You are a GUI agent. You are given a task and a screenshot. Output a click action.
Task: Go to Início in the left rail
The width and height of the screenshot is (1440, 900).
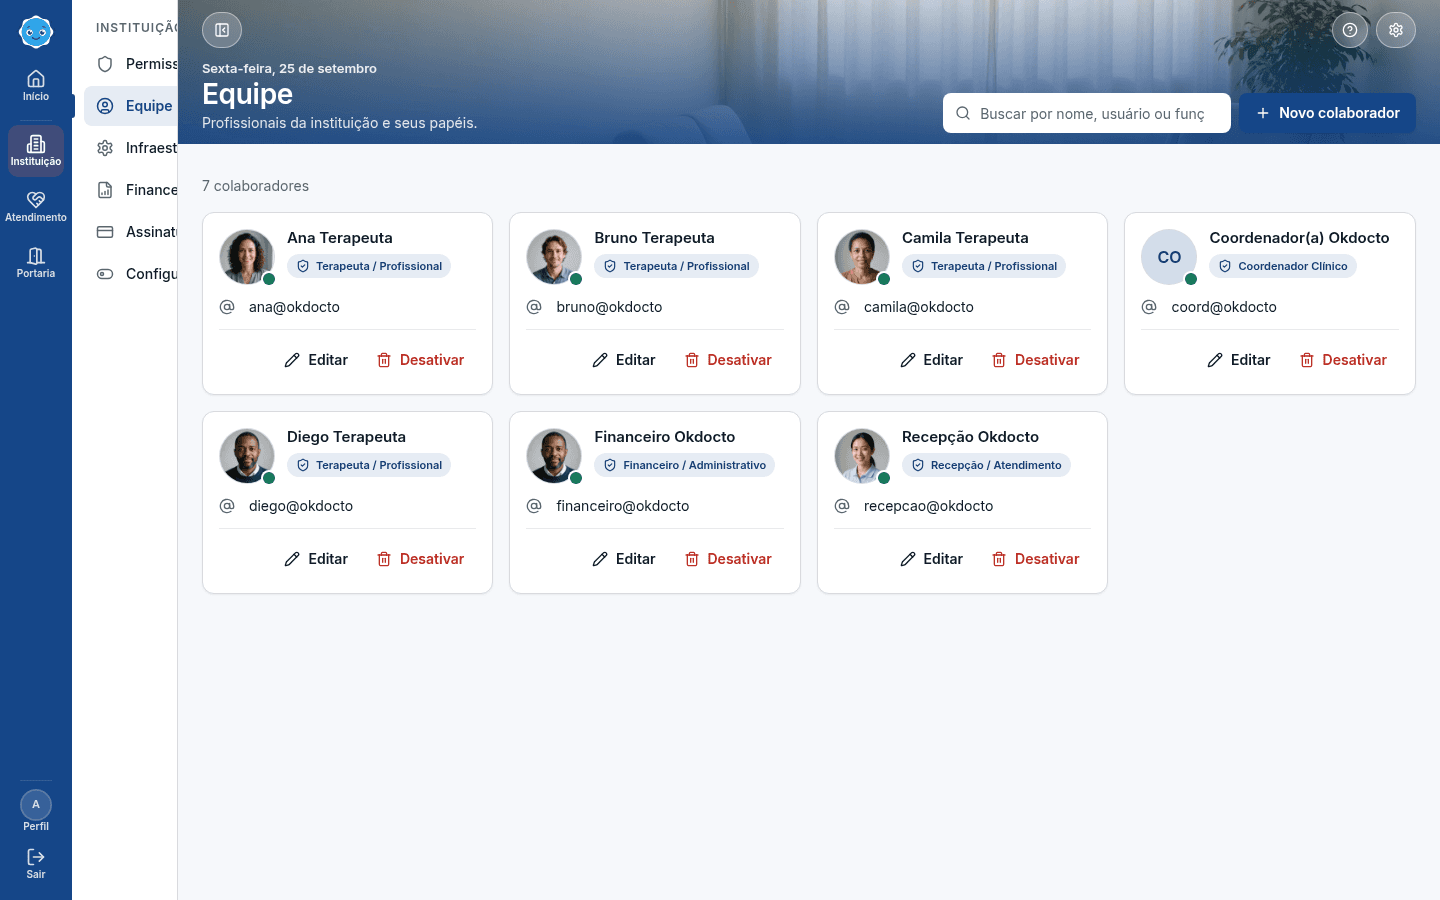[x=36, y=85]
